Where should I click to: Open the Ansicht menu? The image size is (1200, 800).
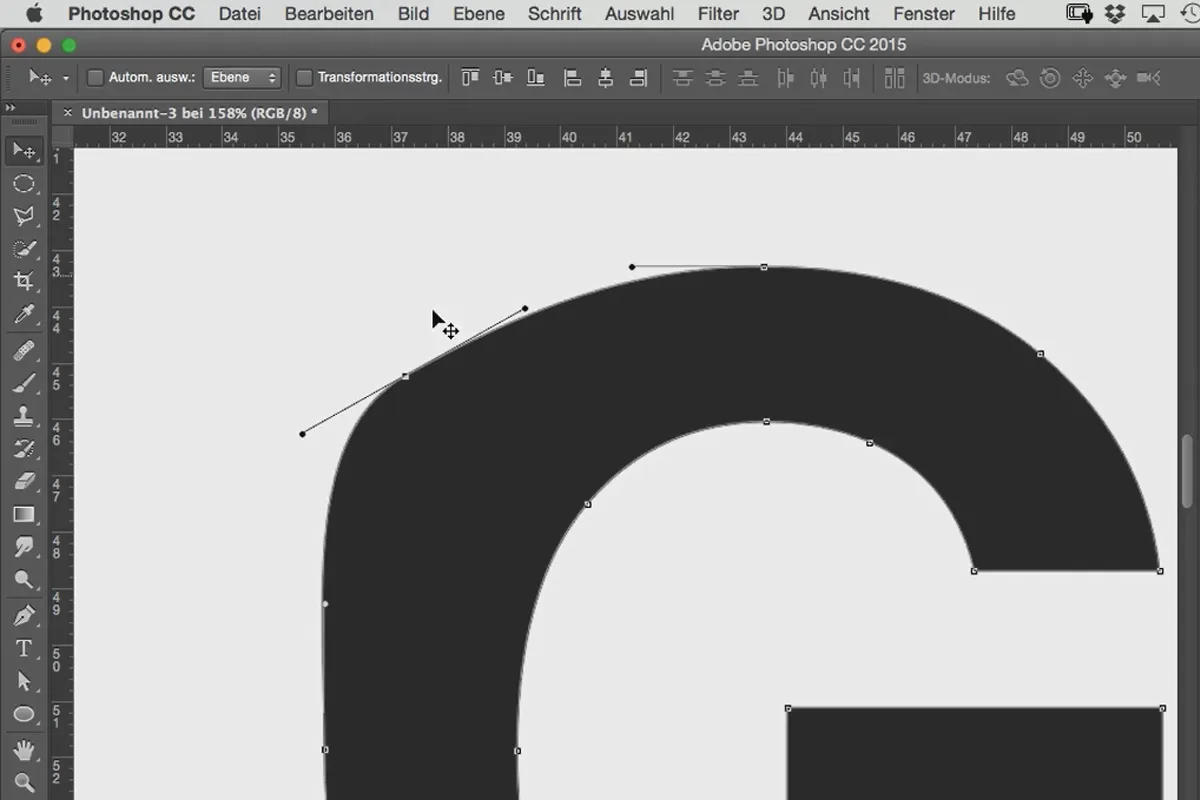point(837,14)
